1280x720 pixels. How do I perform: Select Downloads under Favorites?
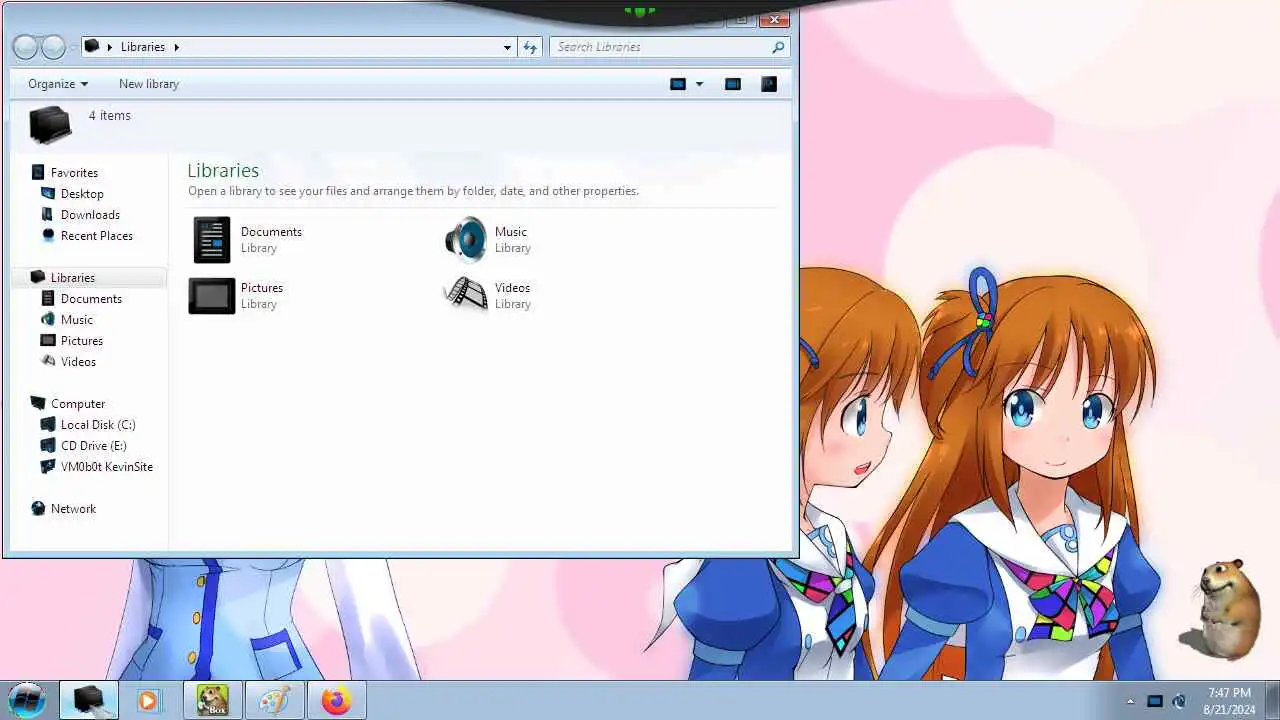[90, 215]
